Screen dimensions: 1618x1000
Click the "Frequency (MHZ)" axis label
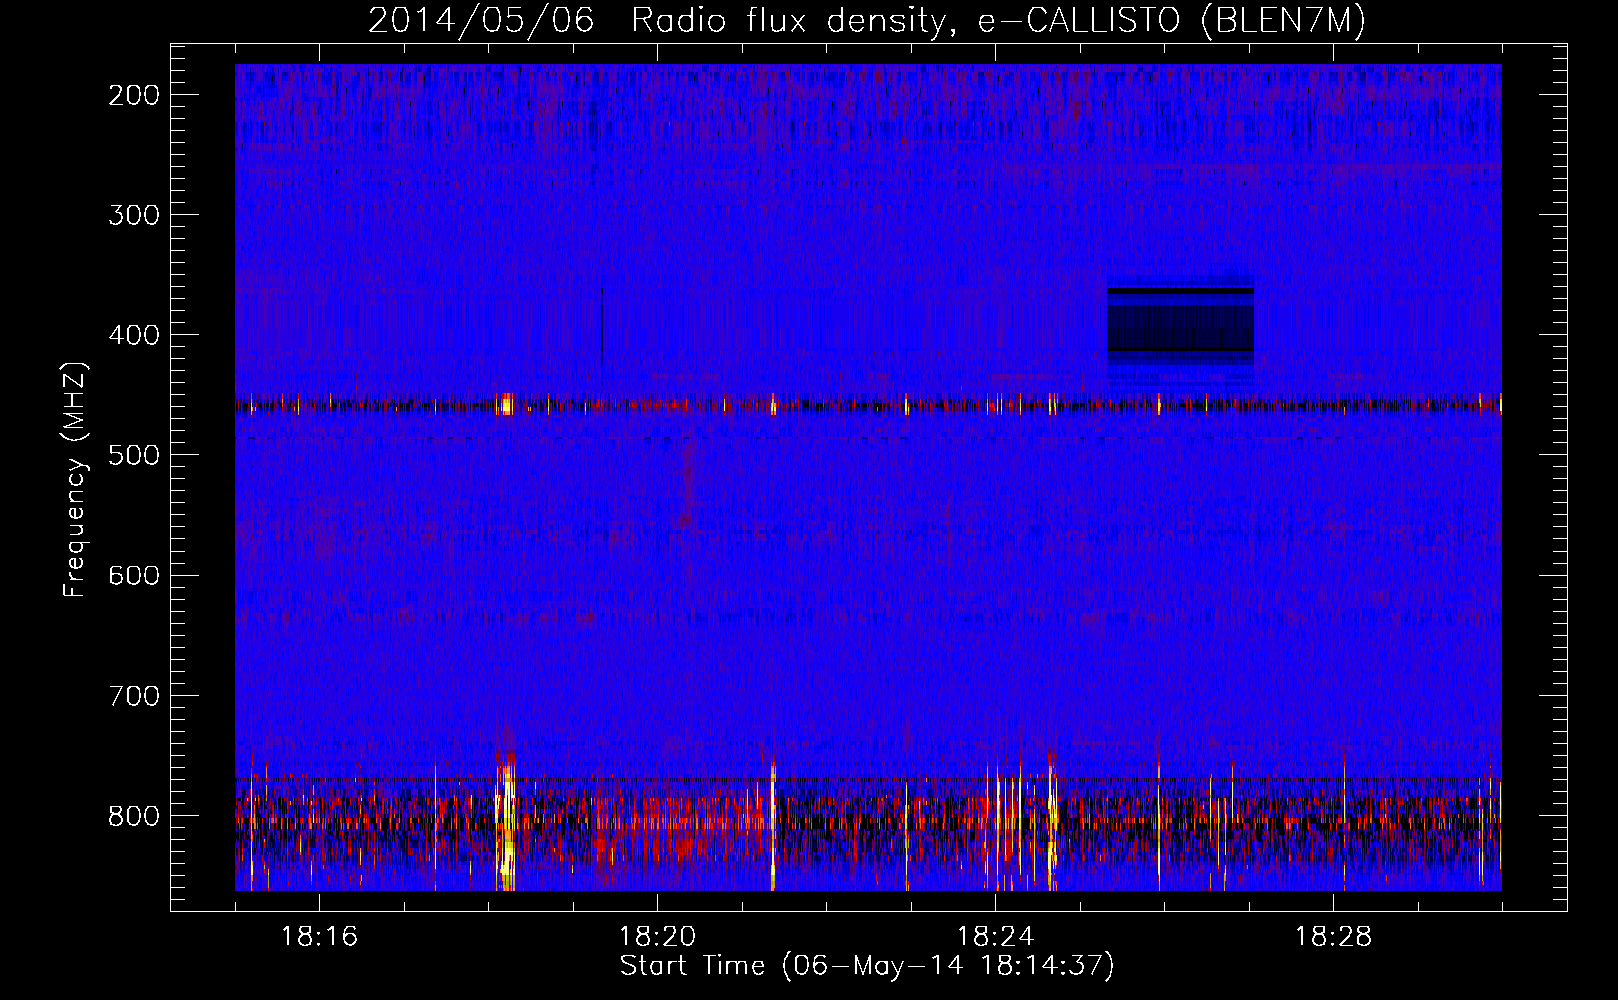(75, 480)
